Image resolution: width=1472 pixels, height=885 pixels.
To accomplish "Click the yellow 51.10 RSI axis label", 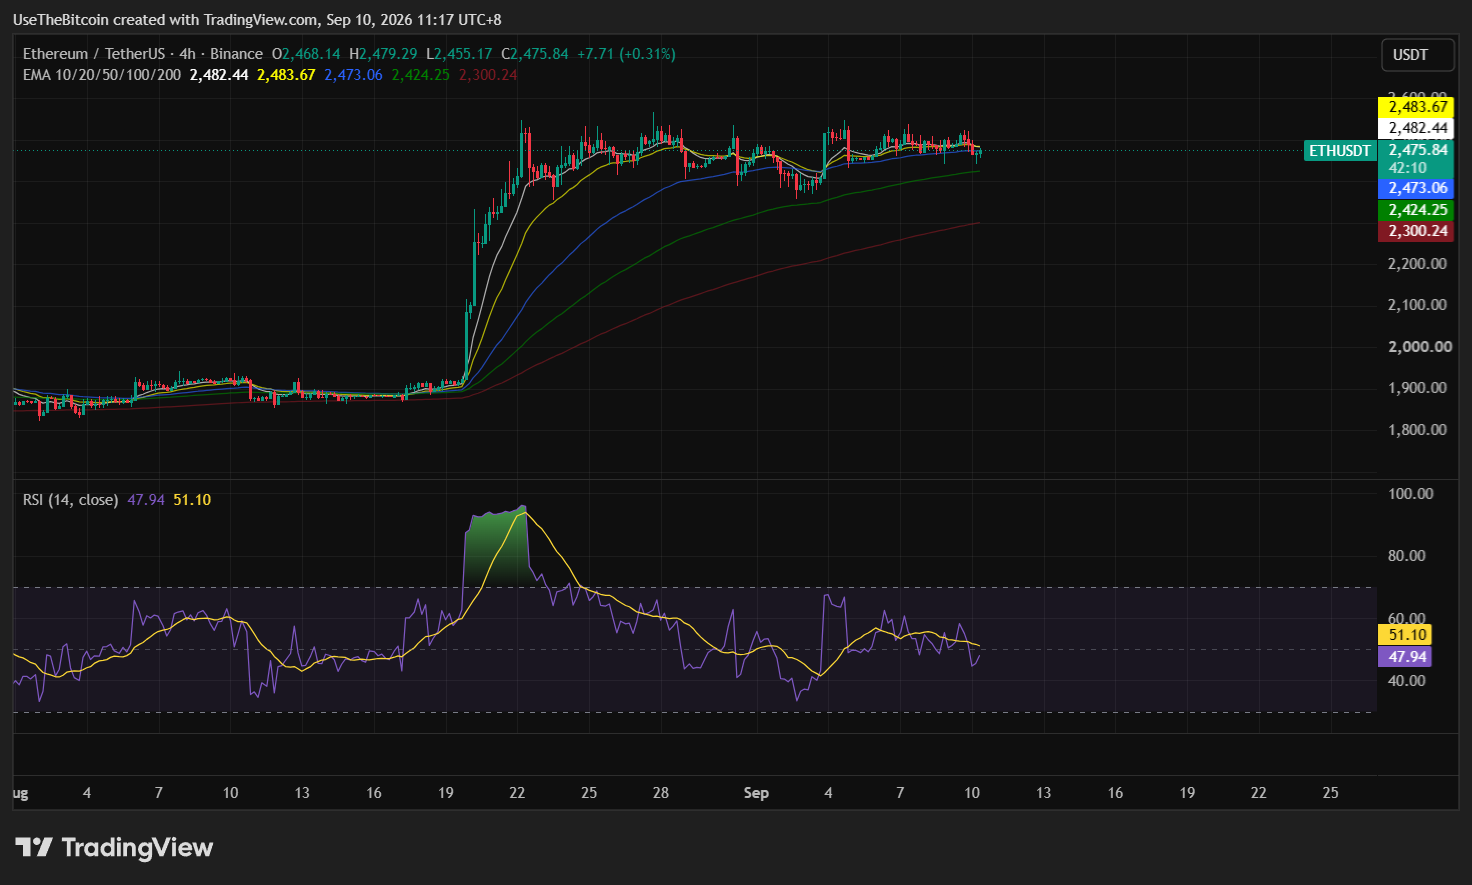I will [1406, 635].
